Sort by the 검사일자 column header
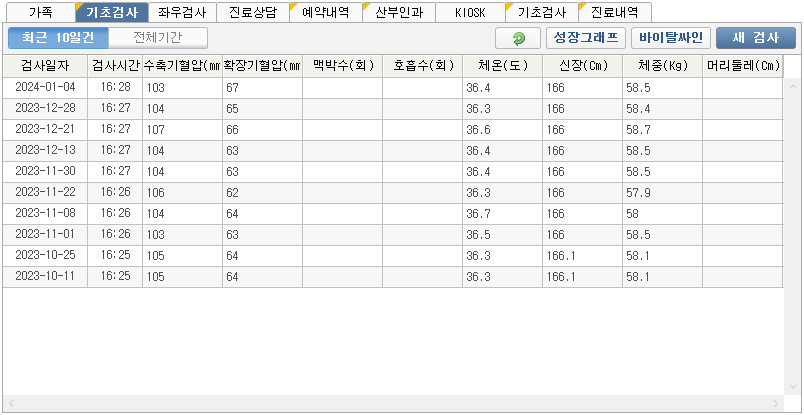The width and height of the screenshot is (804, 415). (45, 66)
